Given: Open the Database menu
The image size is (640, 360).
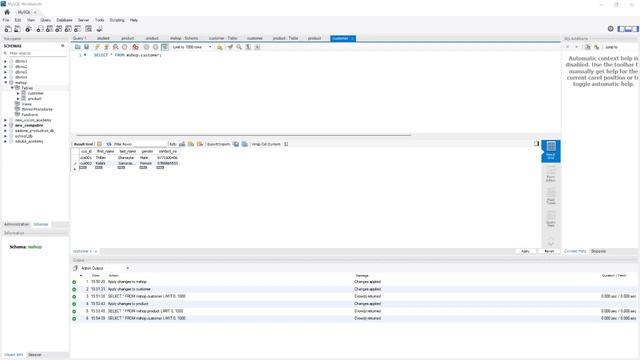Looking at the screenshot, I should (64, 20).
